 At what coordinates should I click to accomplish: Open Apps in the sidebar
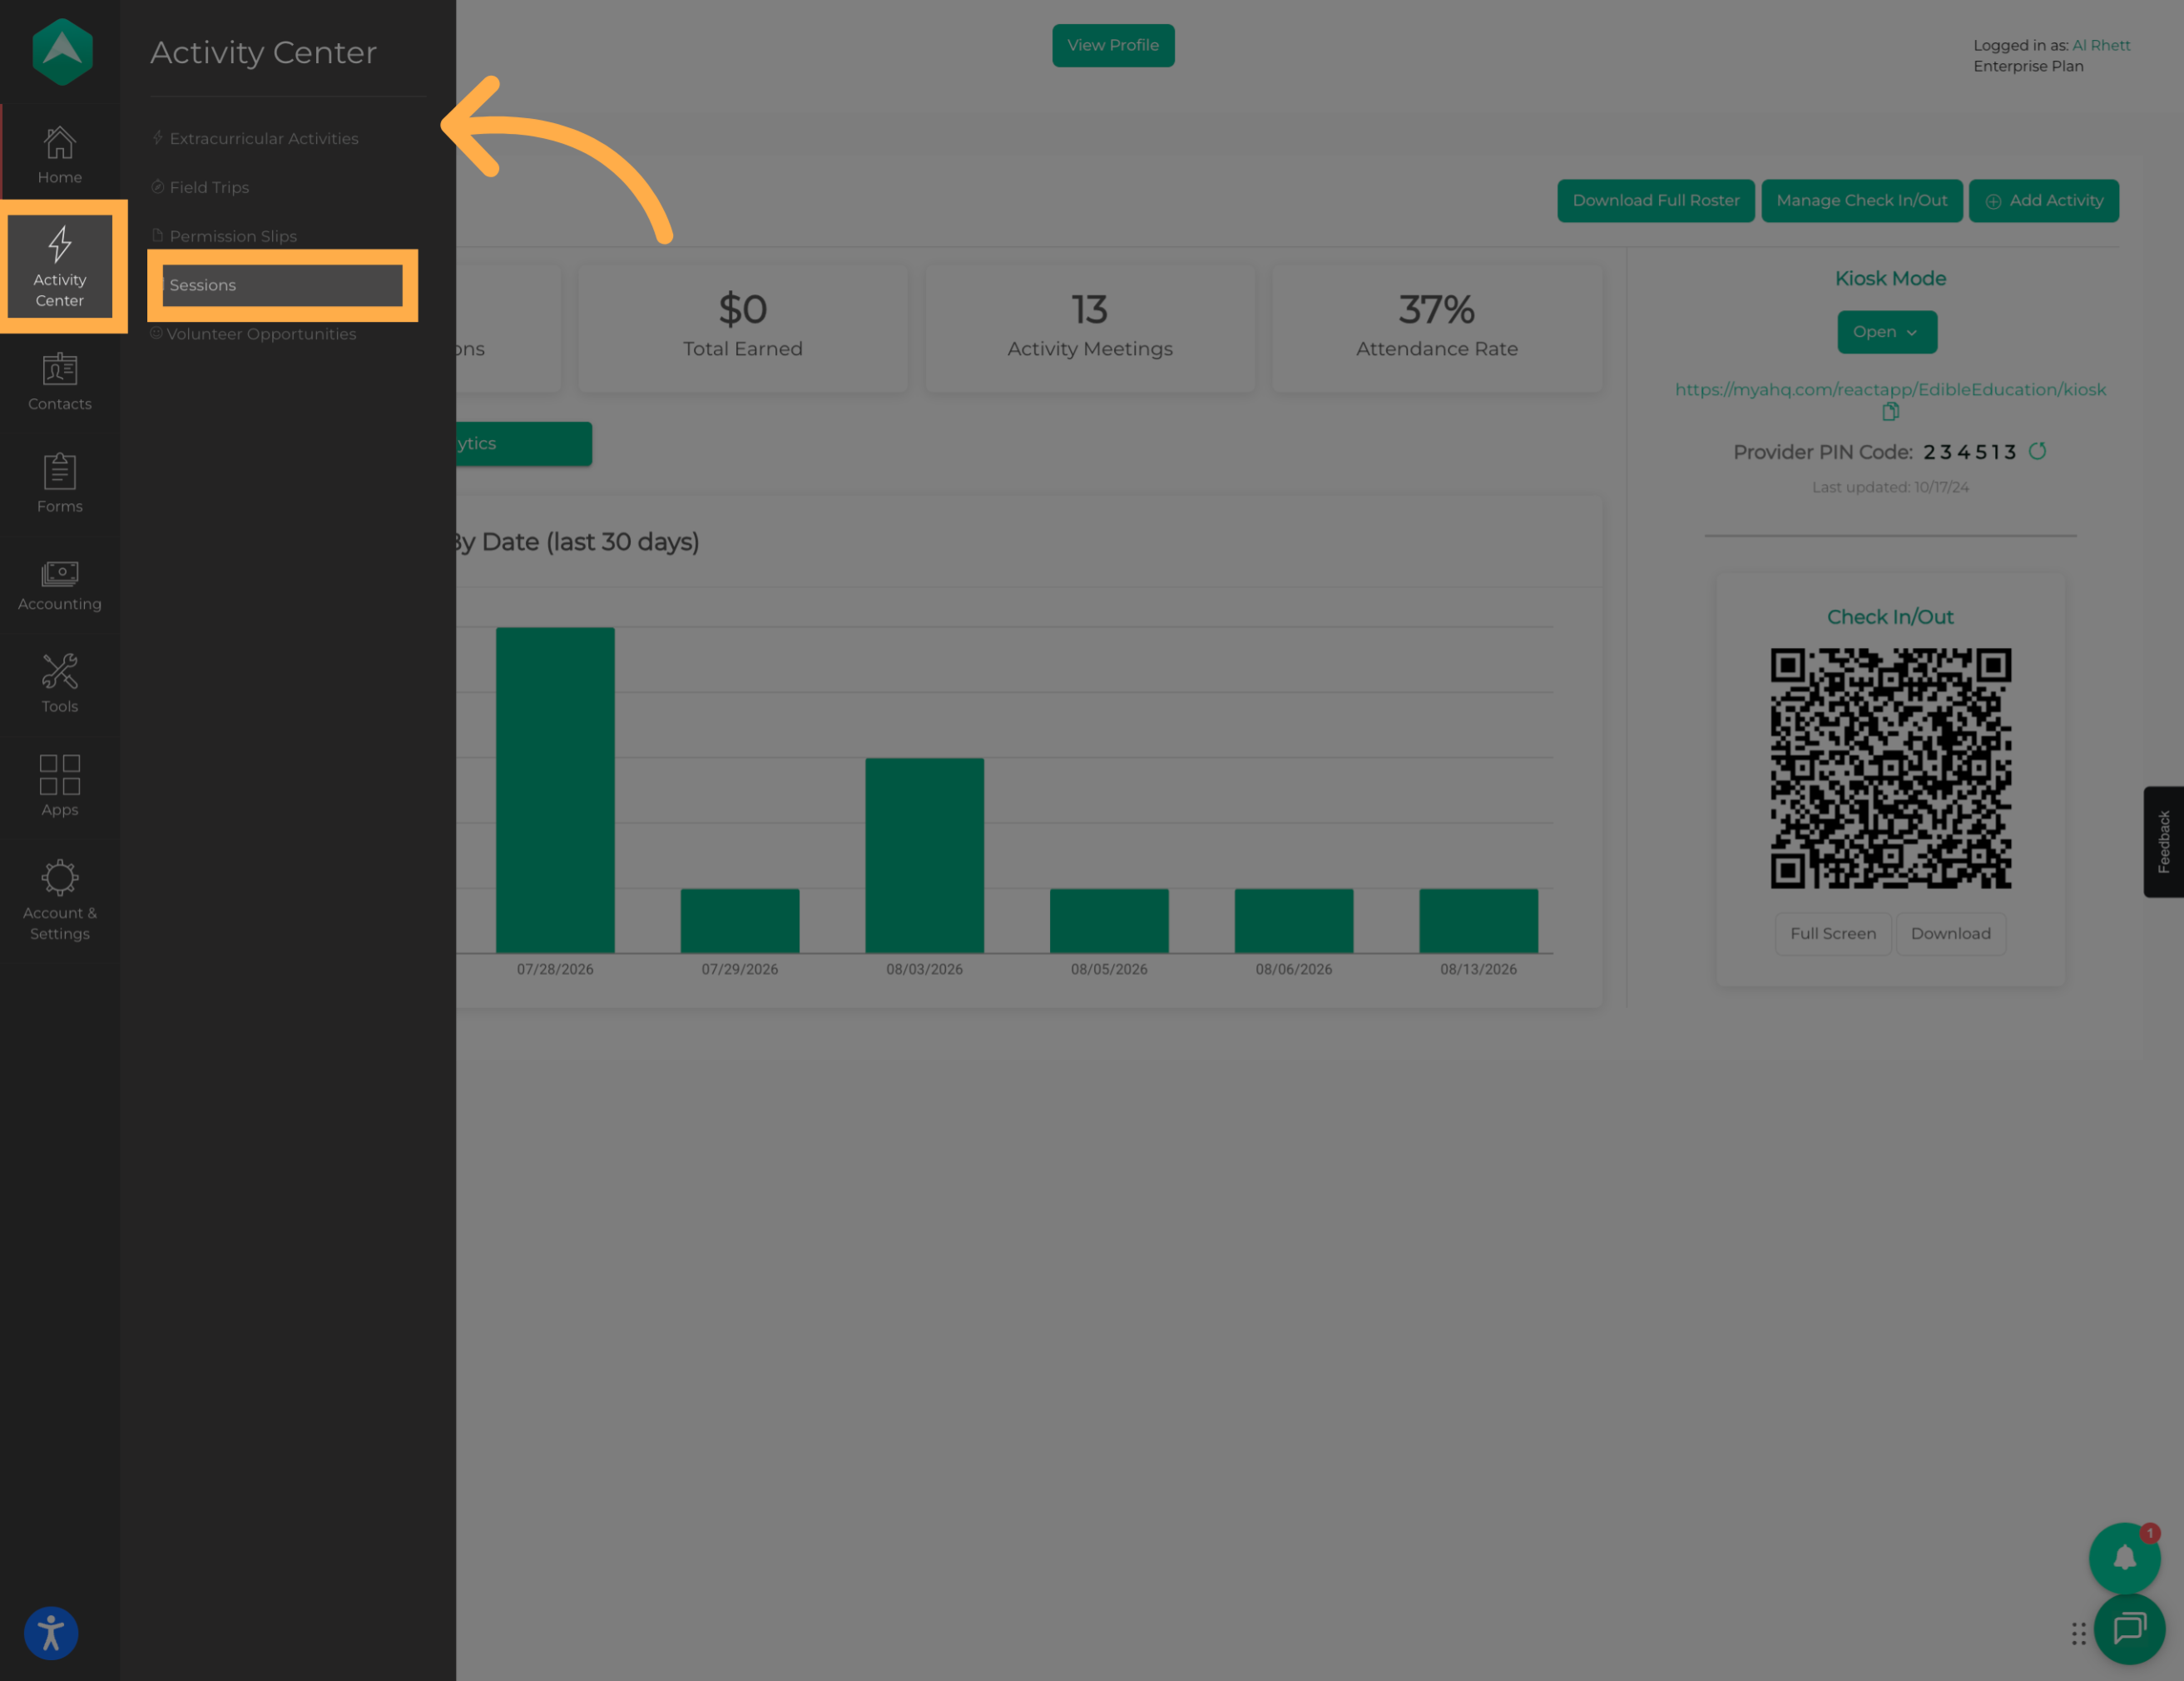pos(60,786)
